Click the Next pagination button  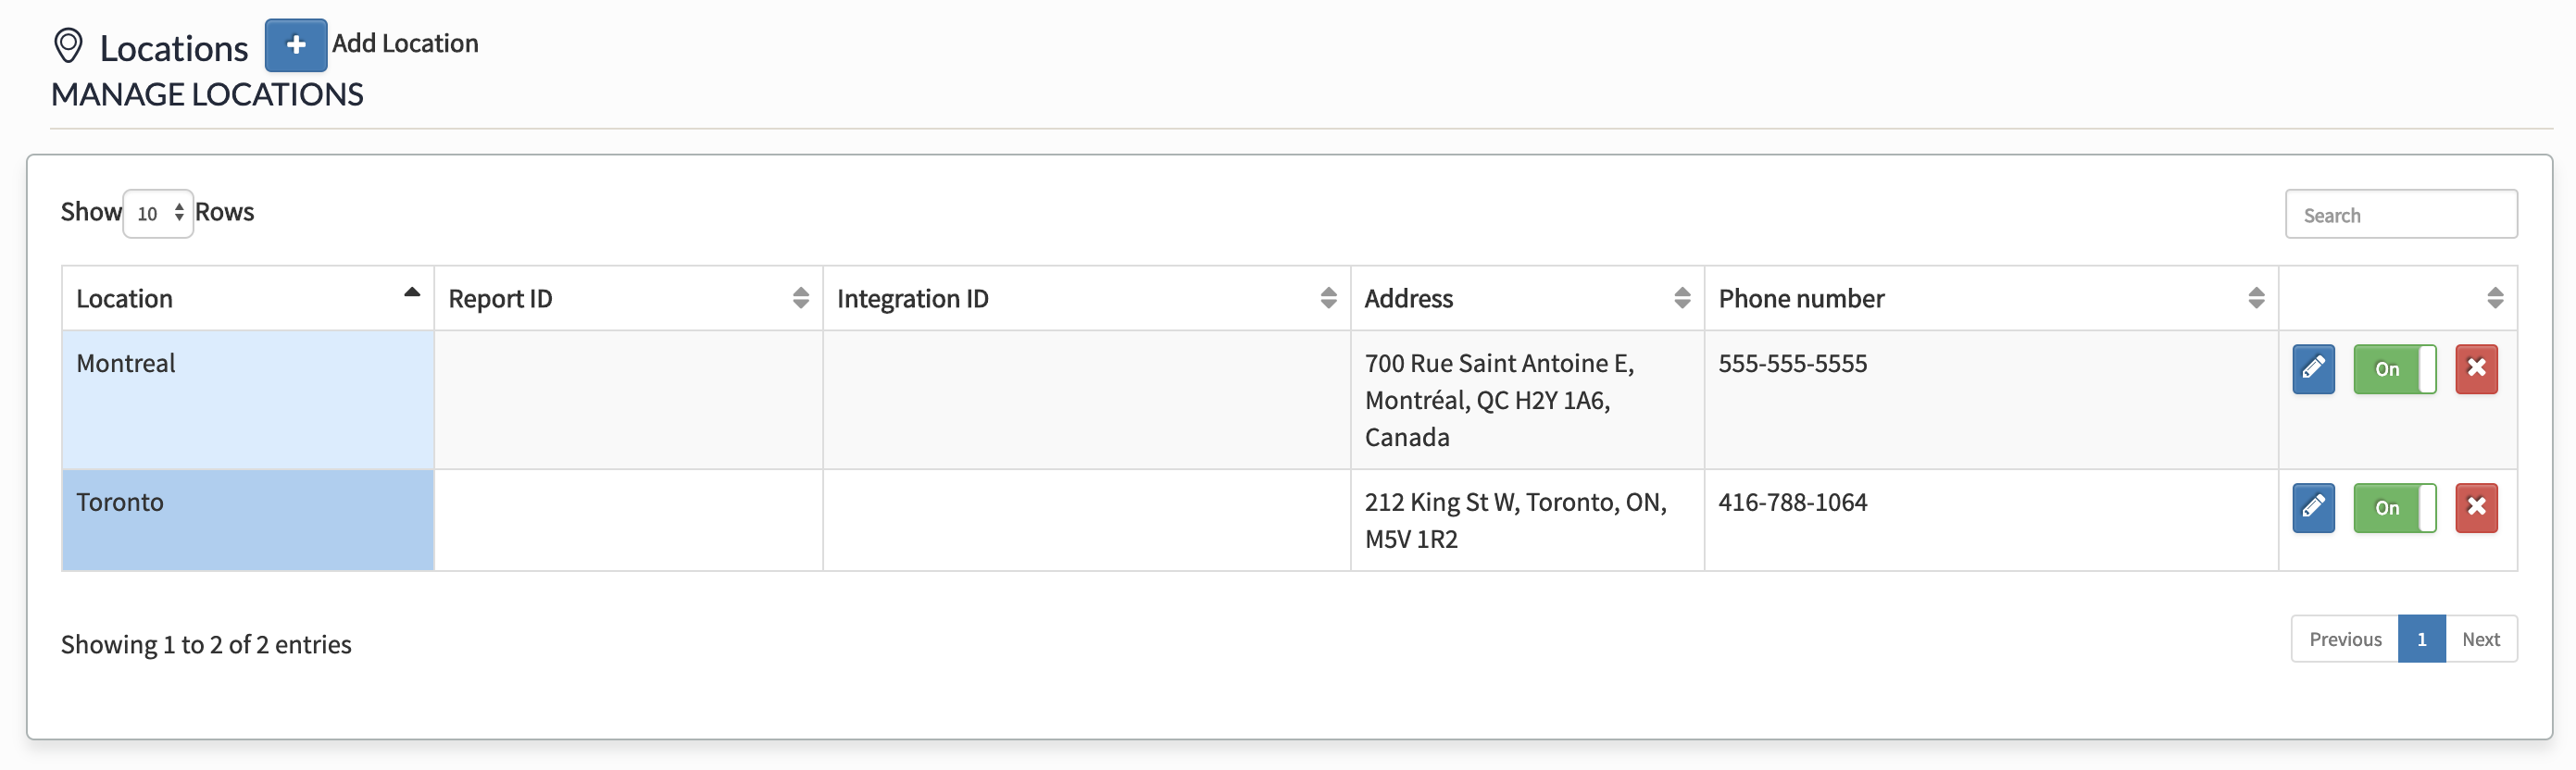point(2481,638)
